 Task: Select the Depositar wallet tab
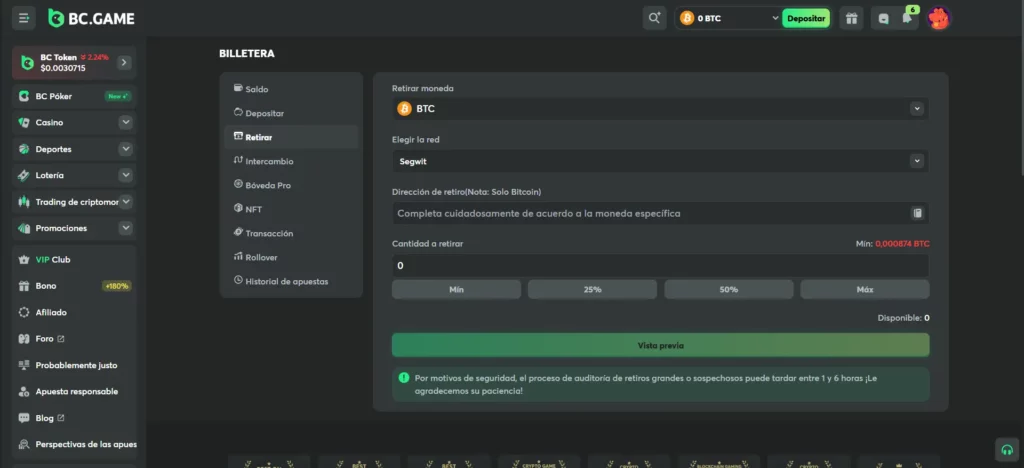click(x=291, y=113)
